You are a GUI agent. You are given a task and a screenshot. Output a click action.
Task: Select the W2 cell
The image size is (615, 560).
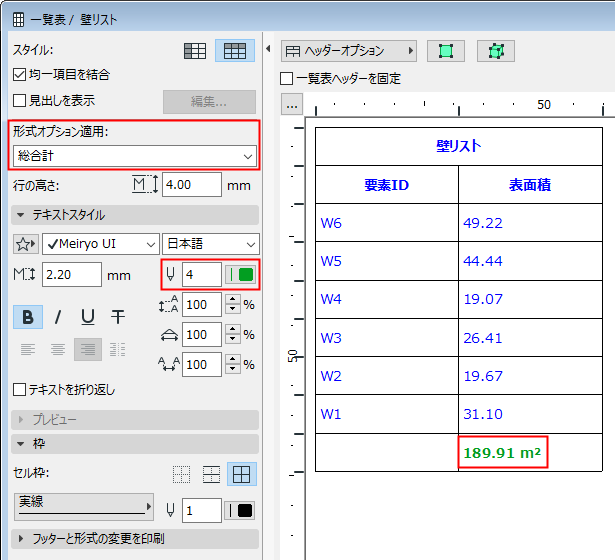tap(387, 376)
